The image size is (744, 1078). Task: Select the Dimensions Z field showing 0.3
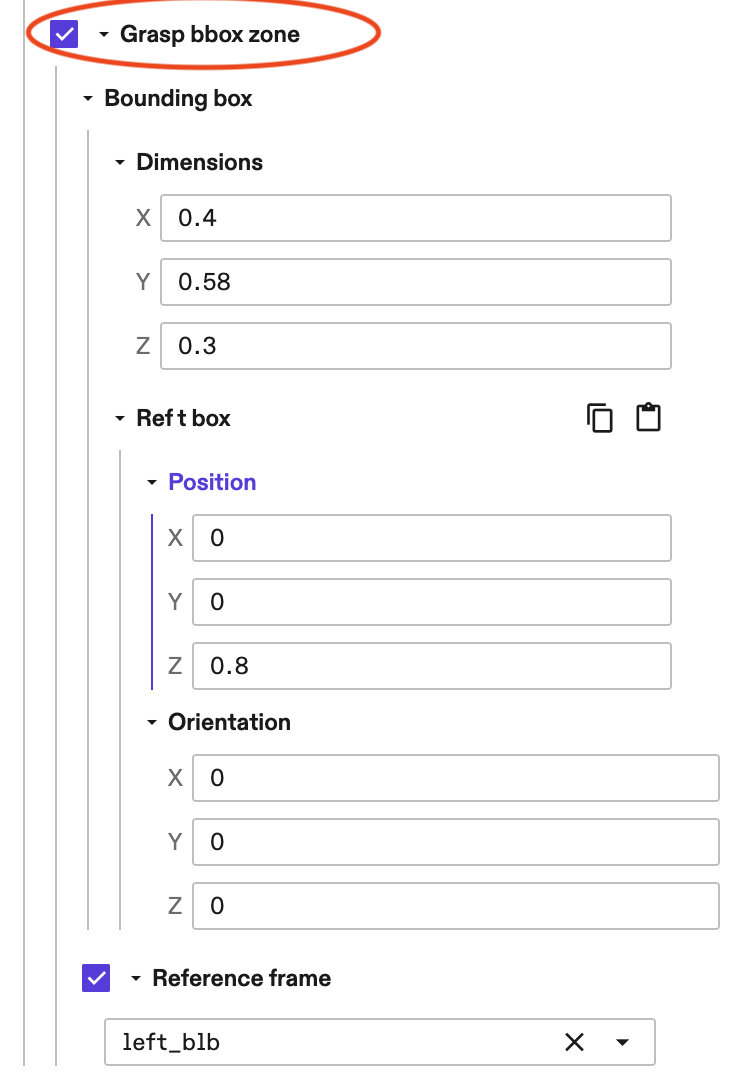[415, 346]
